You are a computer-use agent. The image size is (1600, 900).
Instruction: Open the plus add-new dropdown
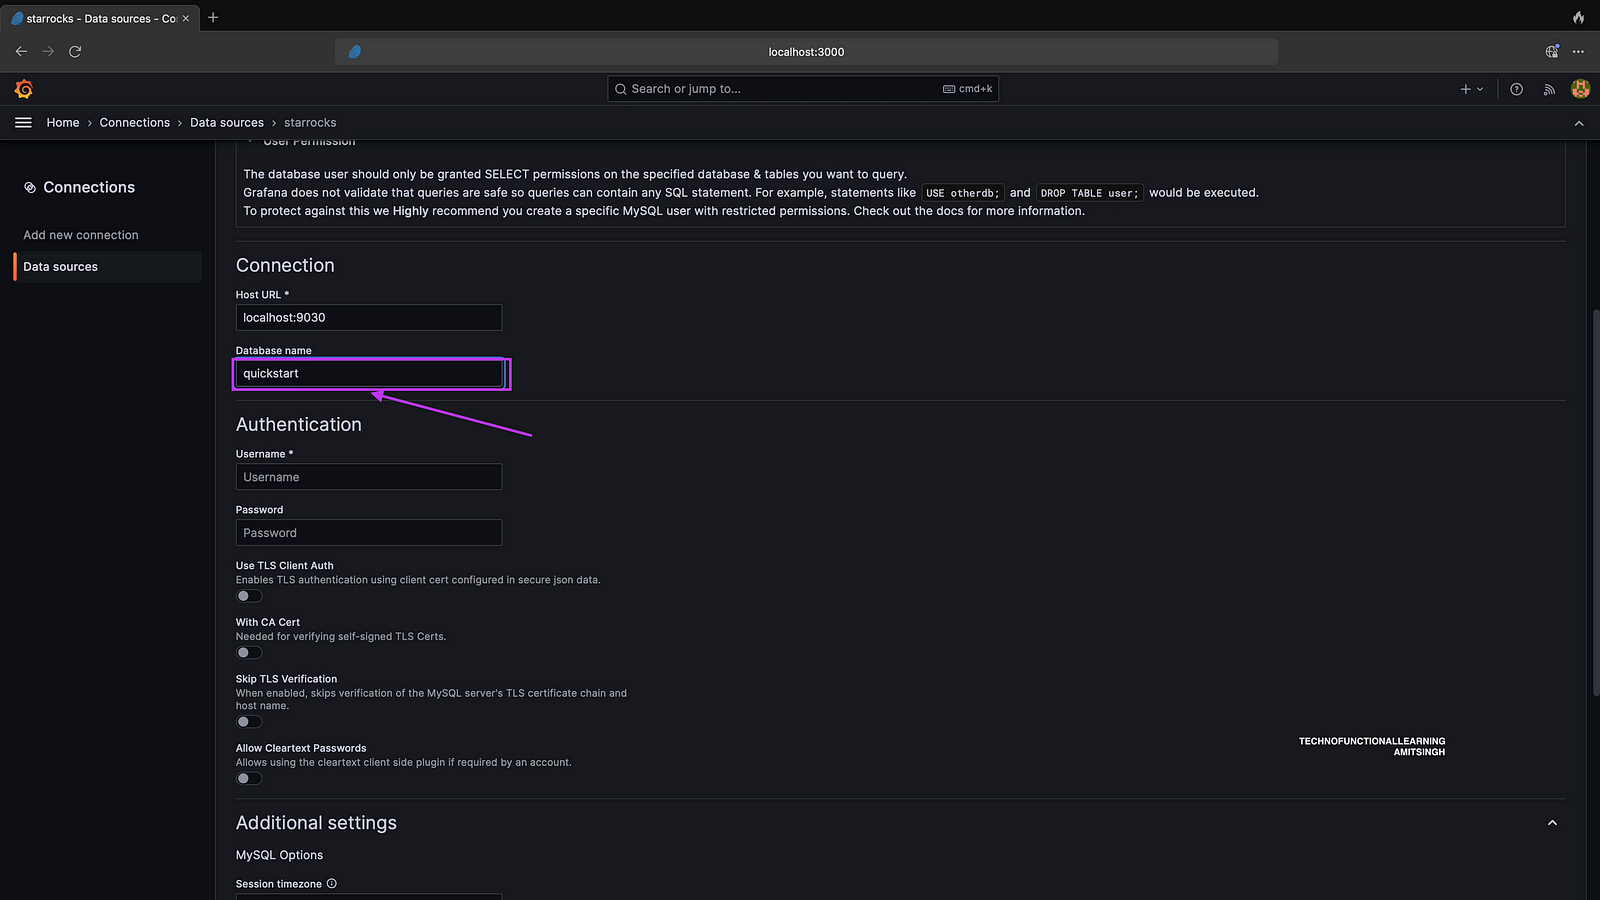point(1471,89)
